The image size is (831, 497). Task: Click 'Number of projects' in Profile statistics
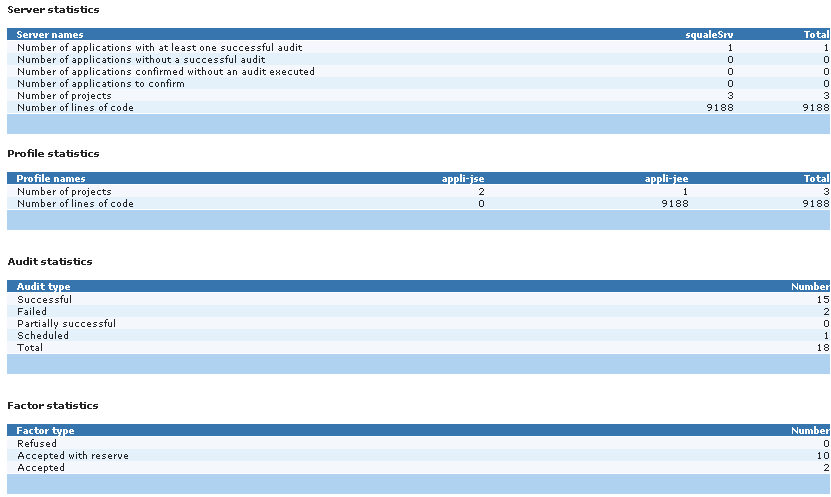click(x=64, y=192)
